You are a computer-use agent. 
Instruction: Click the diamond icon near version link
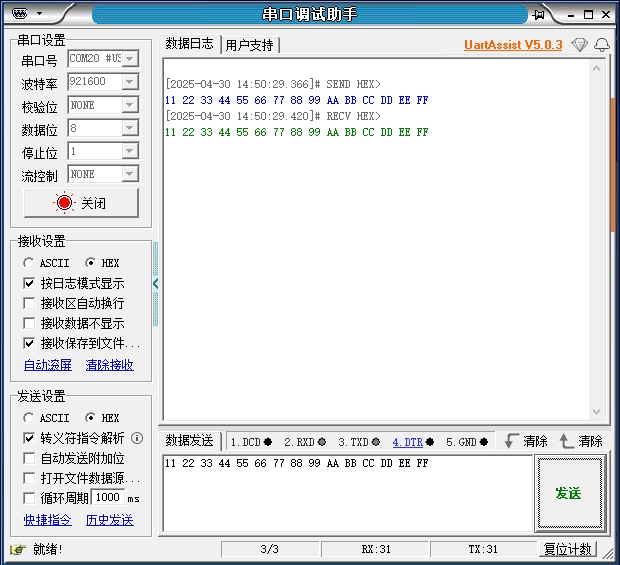[579, 45]
